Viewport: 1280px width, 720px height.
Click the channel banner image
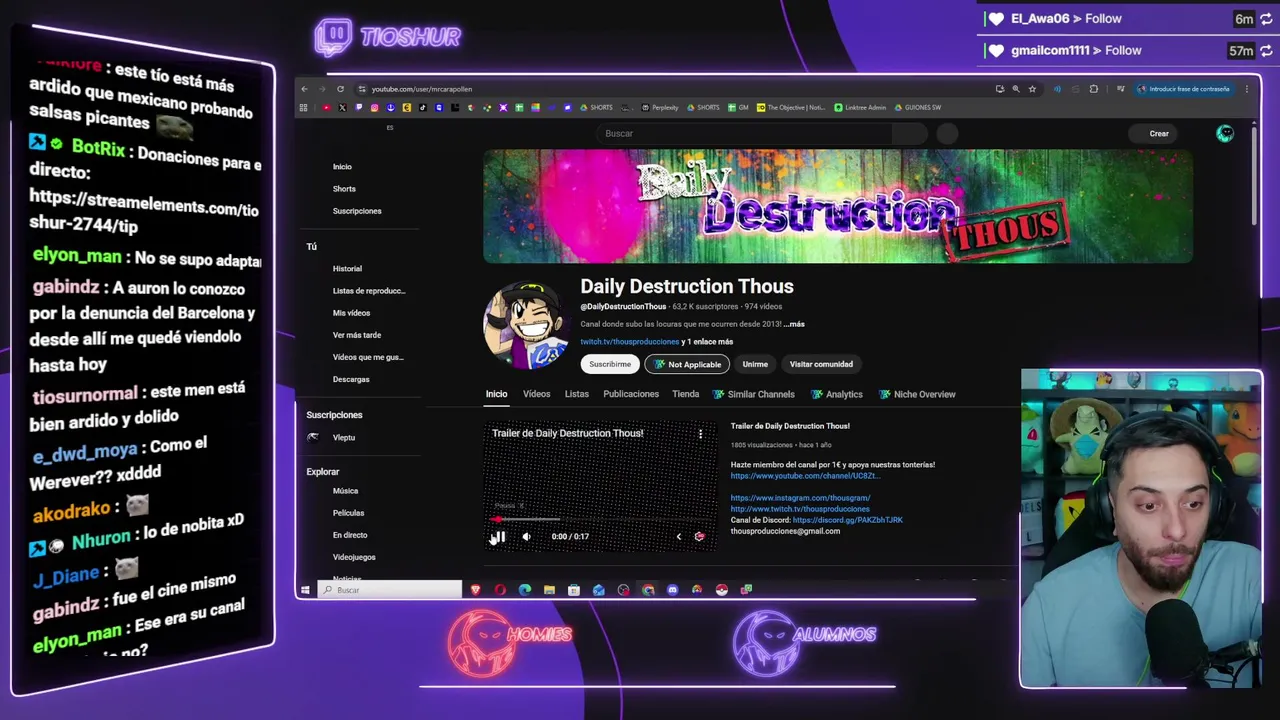tap(838, 206)
